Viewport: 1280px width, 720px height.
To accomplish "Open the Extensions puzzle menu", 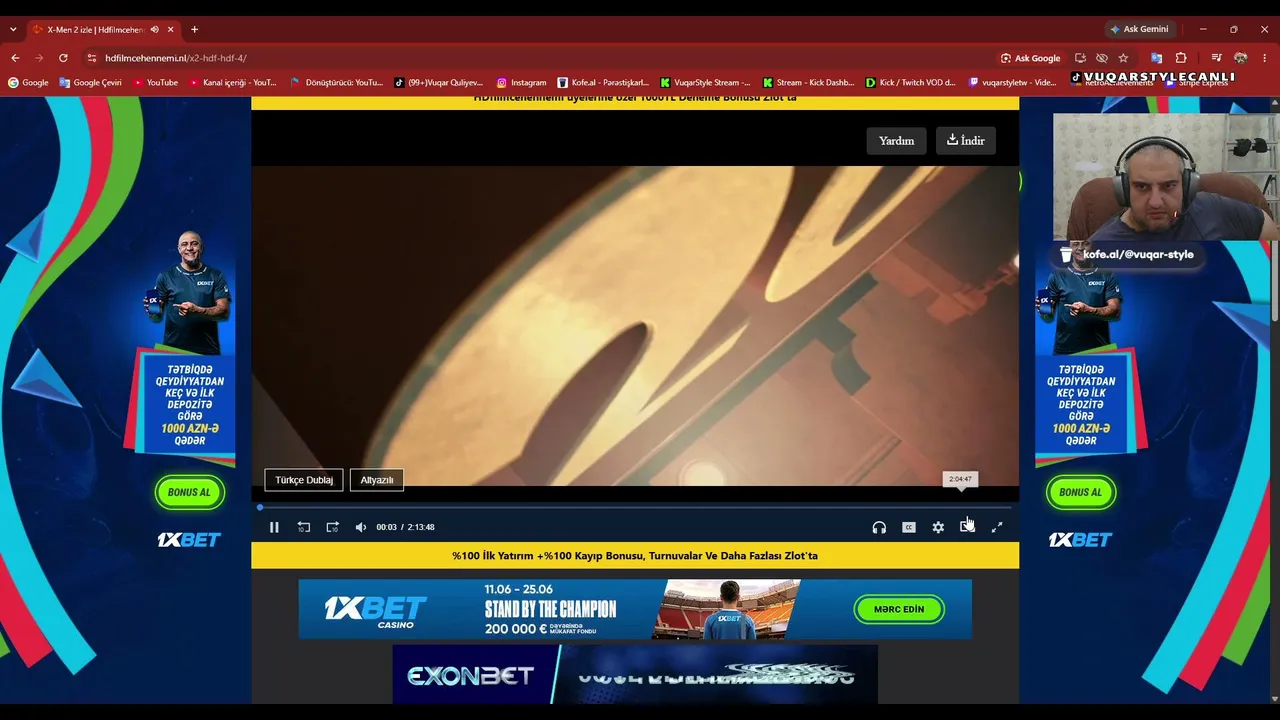I will tap(1181, 58).
